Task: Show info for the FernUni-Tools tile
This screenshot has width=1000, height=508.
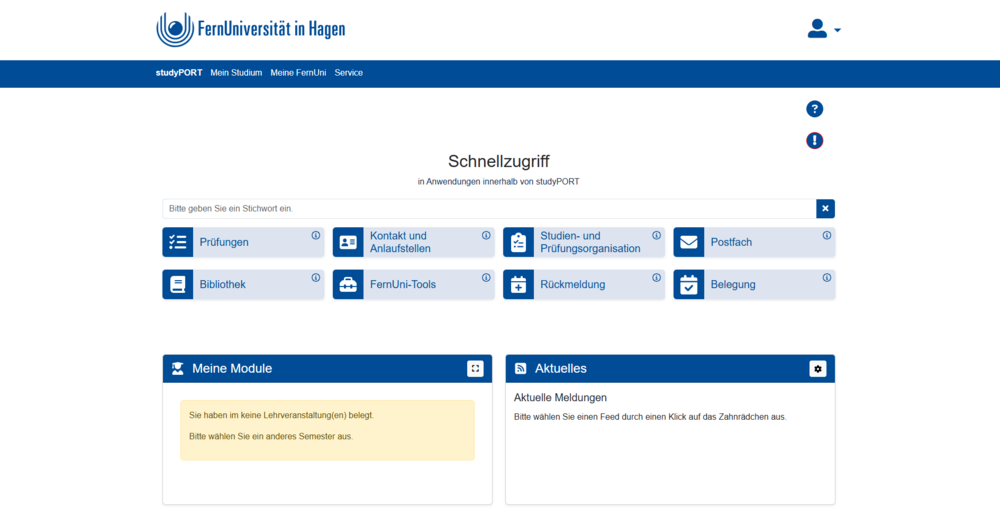Action: pyautogui.click(x=486, y=277)
